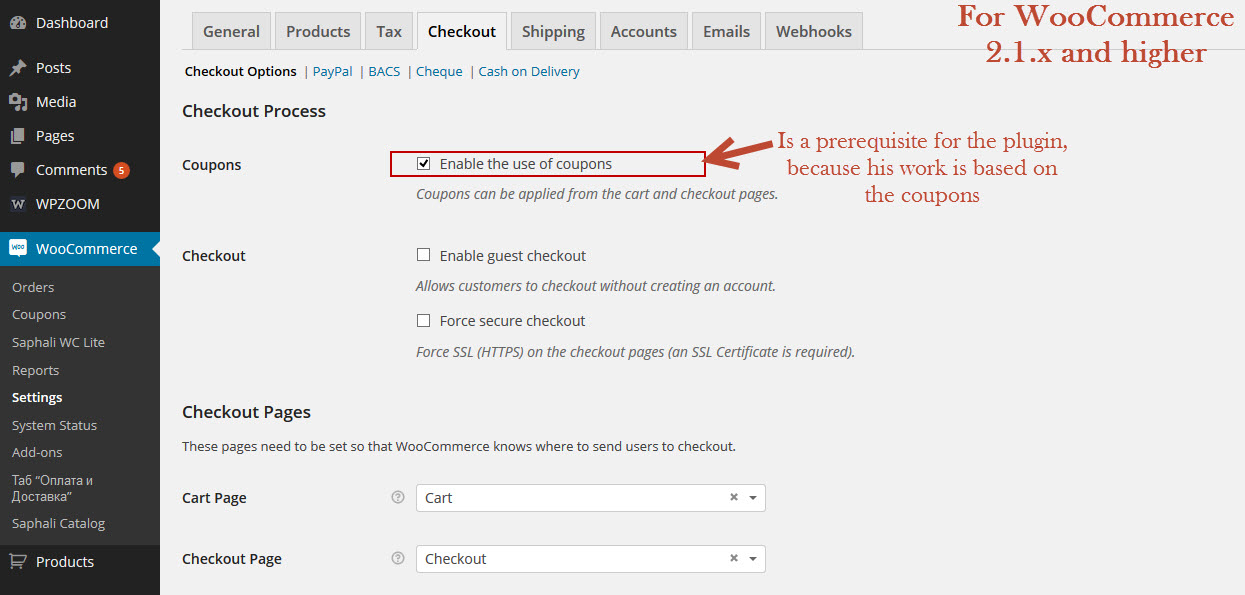Enable guest checkout checkbox

424,255
